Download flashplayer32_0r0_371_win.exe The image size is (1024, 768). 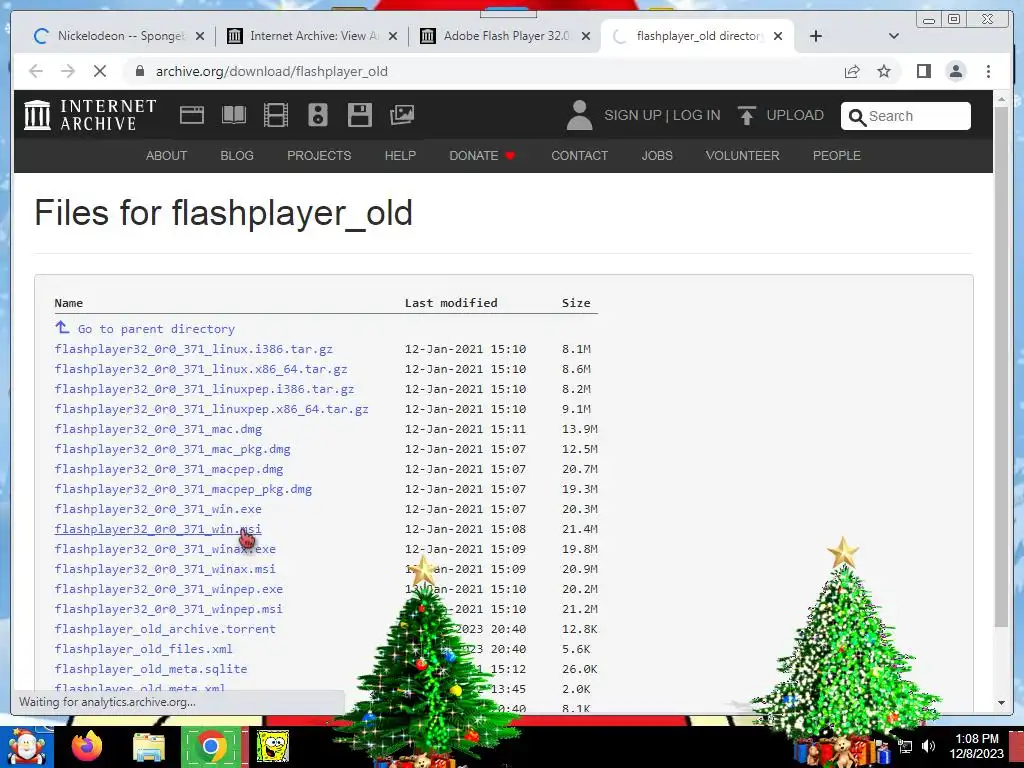(x=158, y=509)
